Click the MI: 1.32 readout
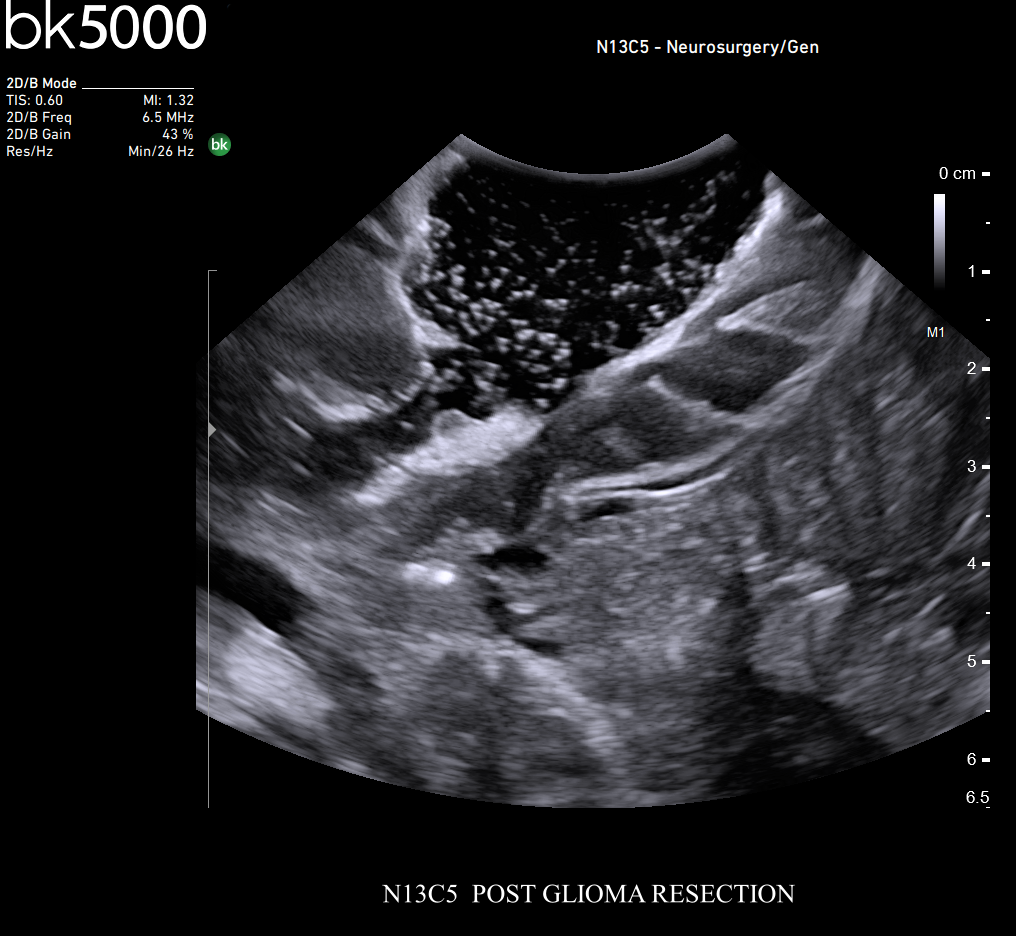The image size is (1016, 936). (x=168, y=100)
